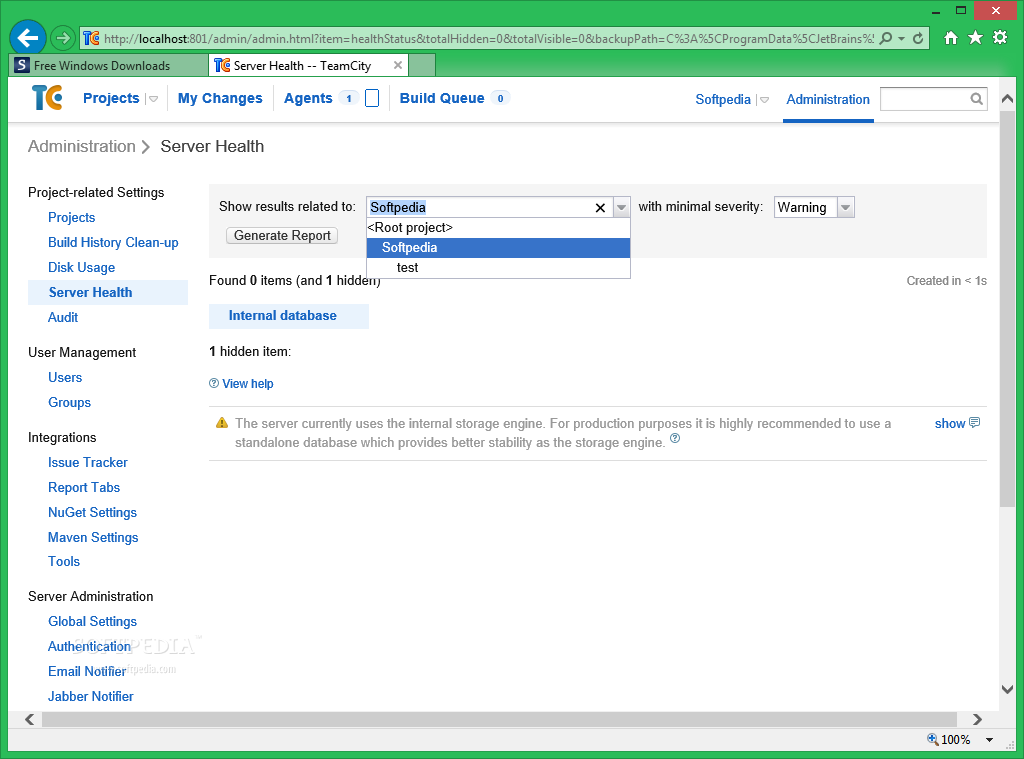This screenshot has width=1024, height=759.
Task: Click the Administration breadcrumb
Action: [82, 146]
